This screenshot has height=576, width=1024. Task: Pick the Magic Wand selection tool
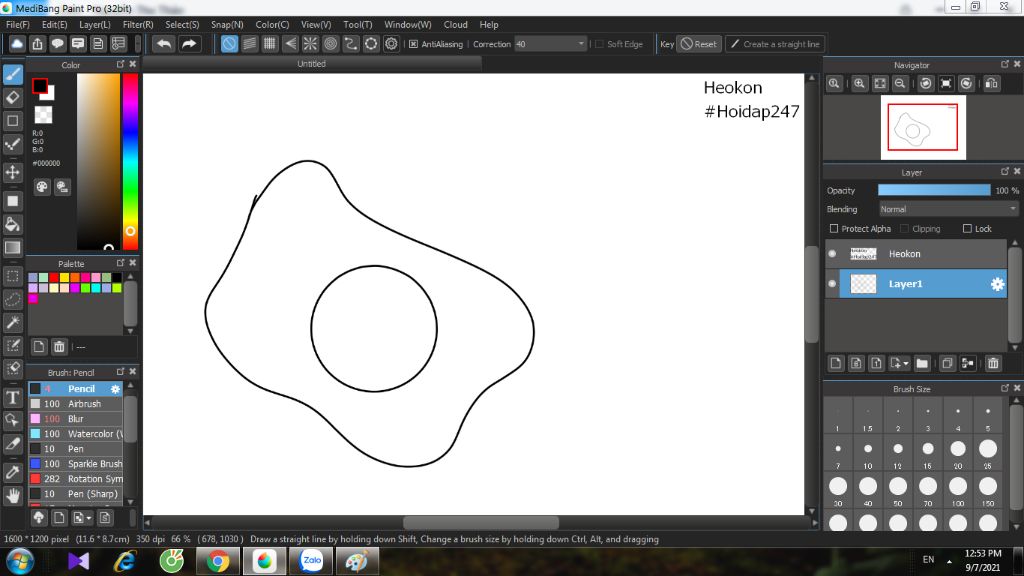tap(13, 322)
